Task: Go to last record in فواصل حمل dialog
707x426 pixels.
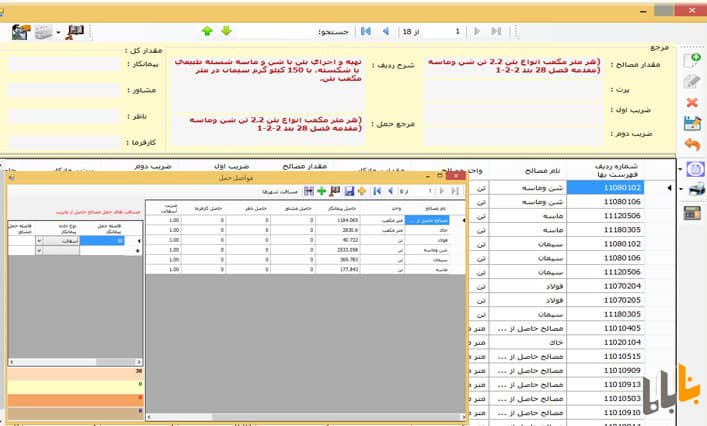Action: 455,191
